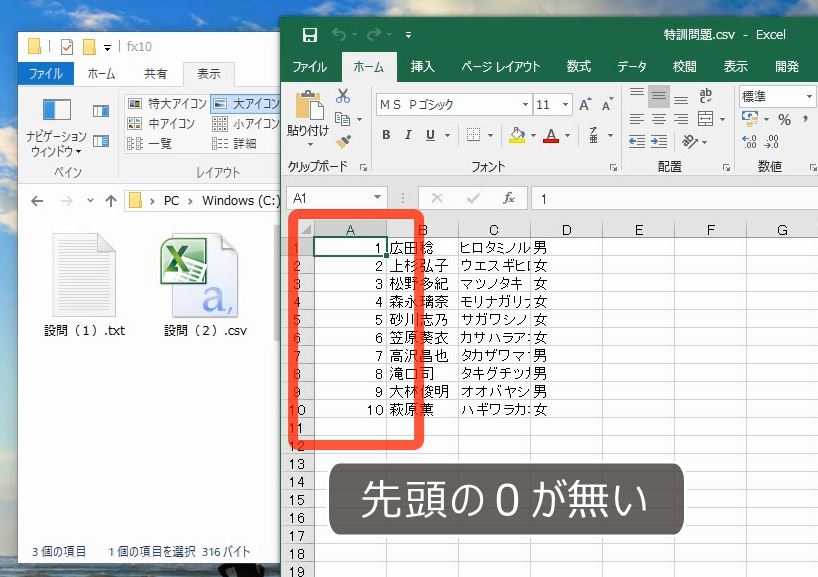Click the Increase Font Size icon
The image size is (818, 577).
583,105
